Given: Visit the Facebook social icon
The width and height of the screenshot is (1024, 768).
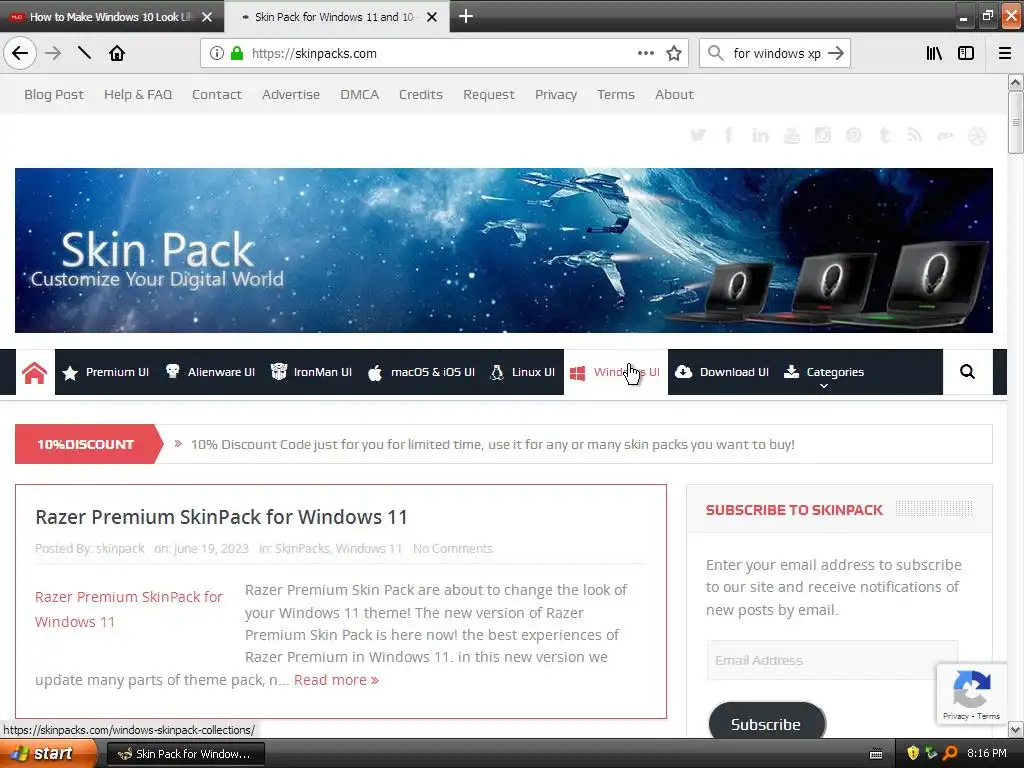Looking at the screenshot, I should tap(729, 135).
